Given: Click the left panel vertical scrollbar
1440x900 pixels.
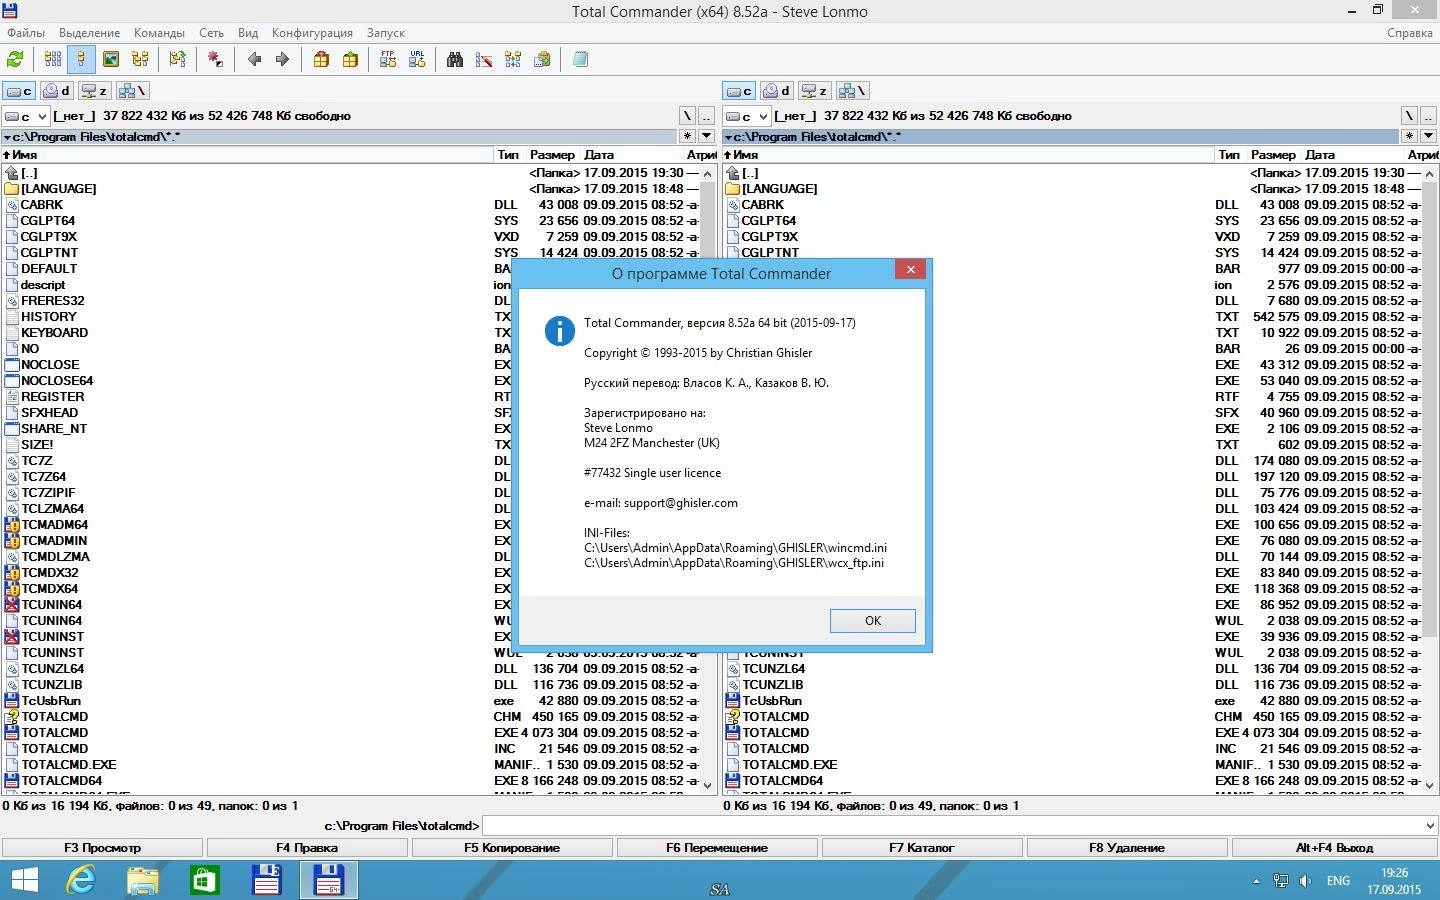Looking at the screenshot, I should pos(708,479).
